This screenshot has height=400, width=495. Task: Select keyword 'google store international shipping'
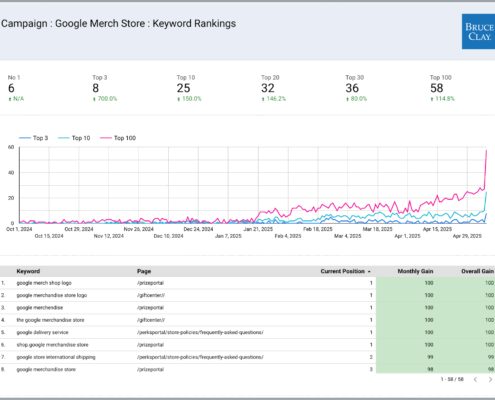point(56,357)
